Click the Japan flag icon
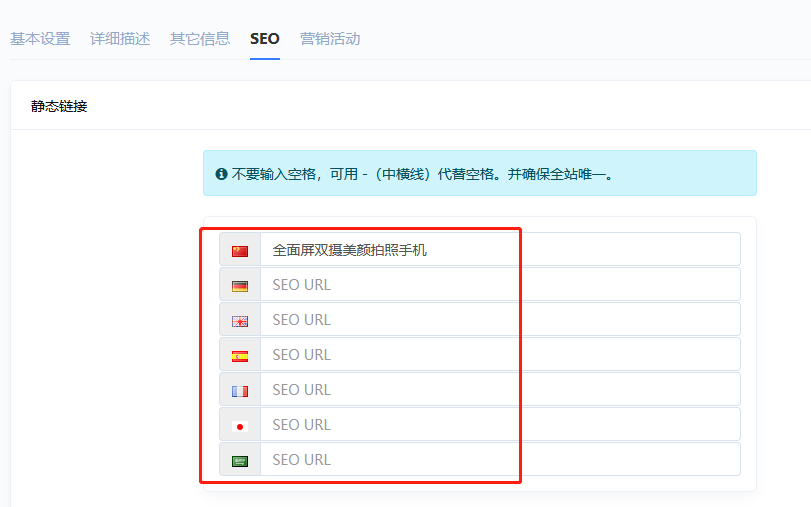Viewport: 811px width, 507px height. coord(240,426)
